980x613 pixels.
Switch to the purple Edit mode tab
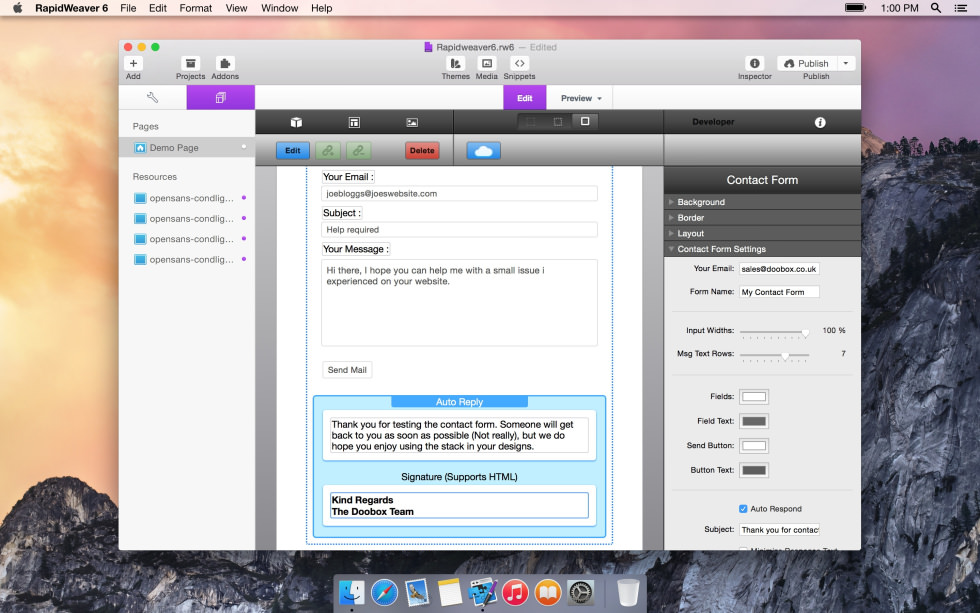524,98
